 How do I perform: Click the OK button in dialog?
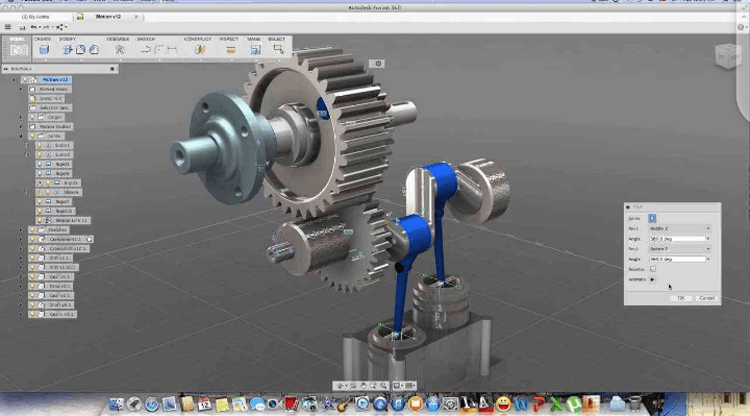tap(680, 297)
